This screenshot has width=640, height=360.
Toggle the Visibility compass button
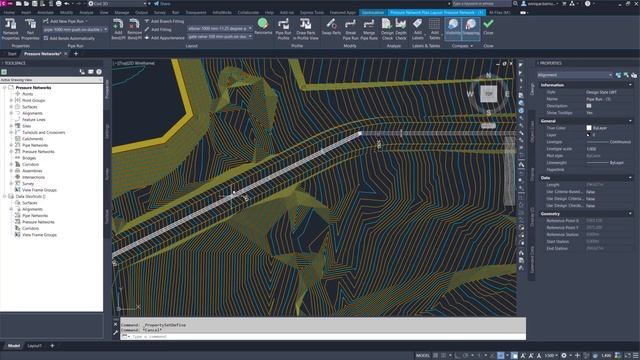point(453,28)
